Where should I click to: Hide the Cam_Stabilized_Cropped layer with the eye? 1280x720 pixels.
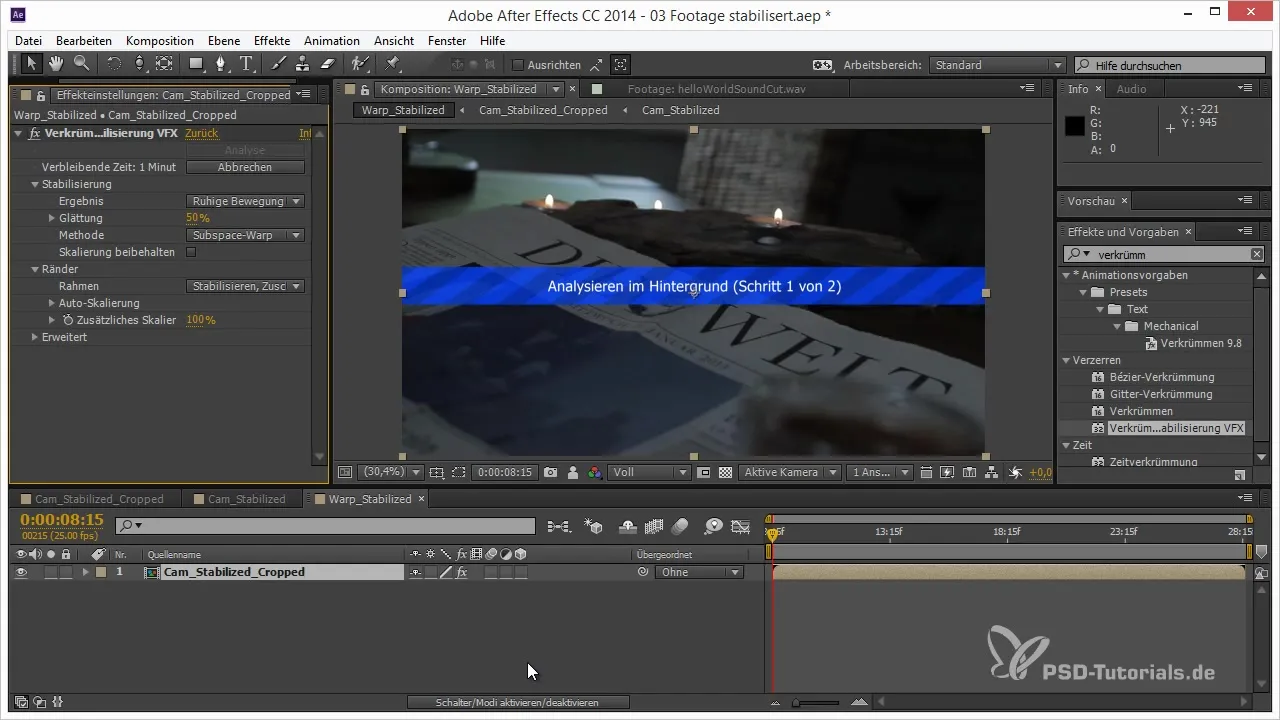[x=21, y=572]
